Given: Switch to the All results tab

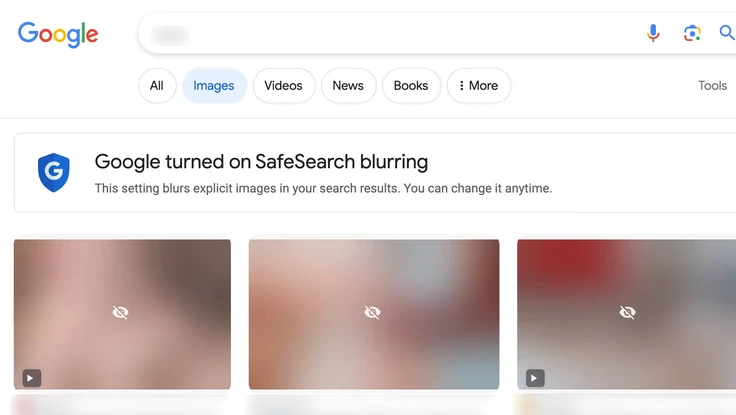Looking at the screenshot, I should point(157,86).
